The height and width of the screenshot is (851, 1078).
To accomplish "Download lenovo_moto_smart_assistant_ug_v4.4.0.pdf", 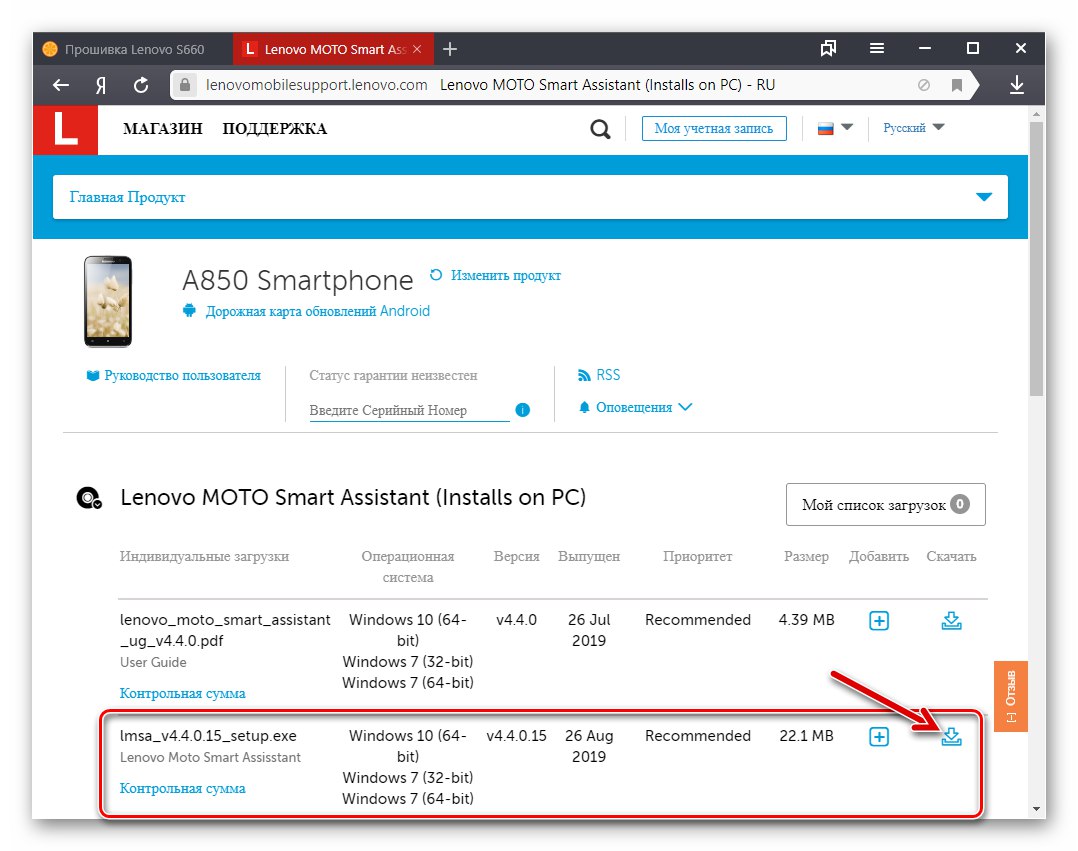I will pyautogui.click(x=952, y=621).
